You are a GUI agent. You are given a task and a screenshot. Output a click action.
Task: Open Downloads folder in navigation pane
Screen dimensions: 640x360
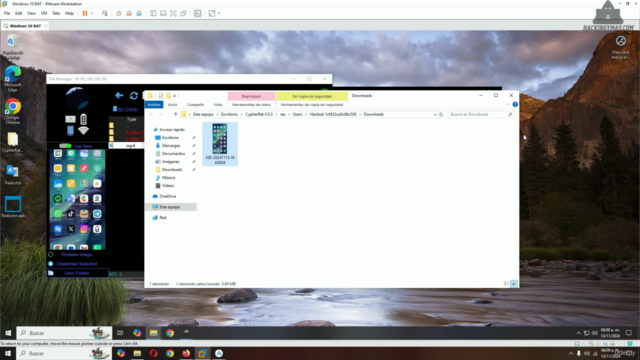tap(171, 169)
